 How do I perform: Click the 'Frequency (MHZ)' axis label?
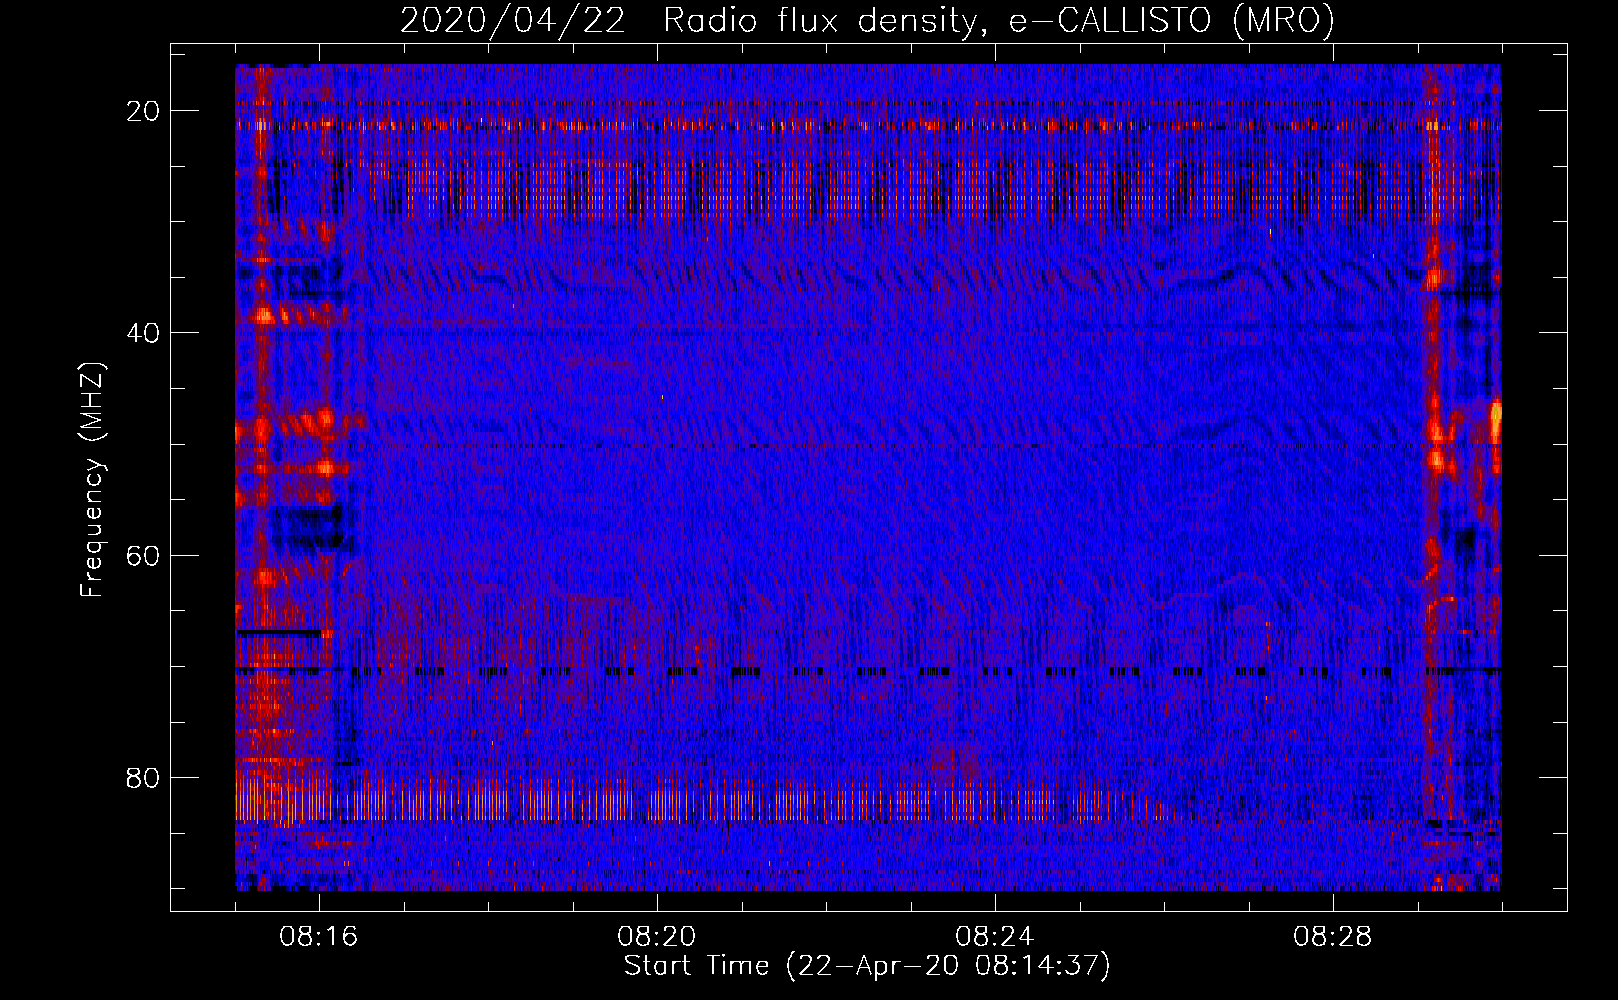click(92, 480)
